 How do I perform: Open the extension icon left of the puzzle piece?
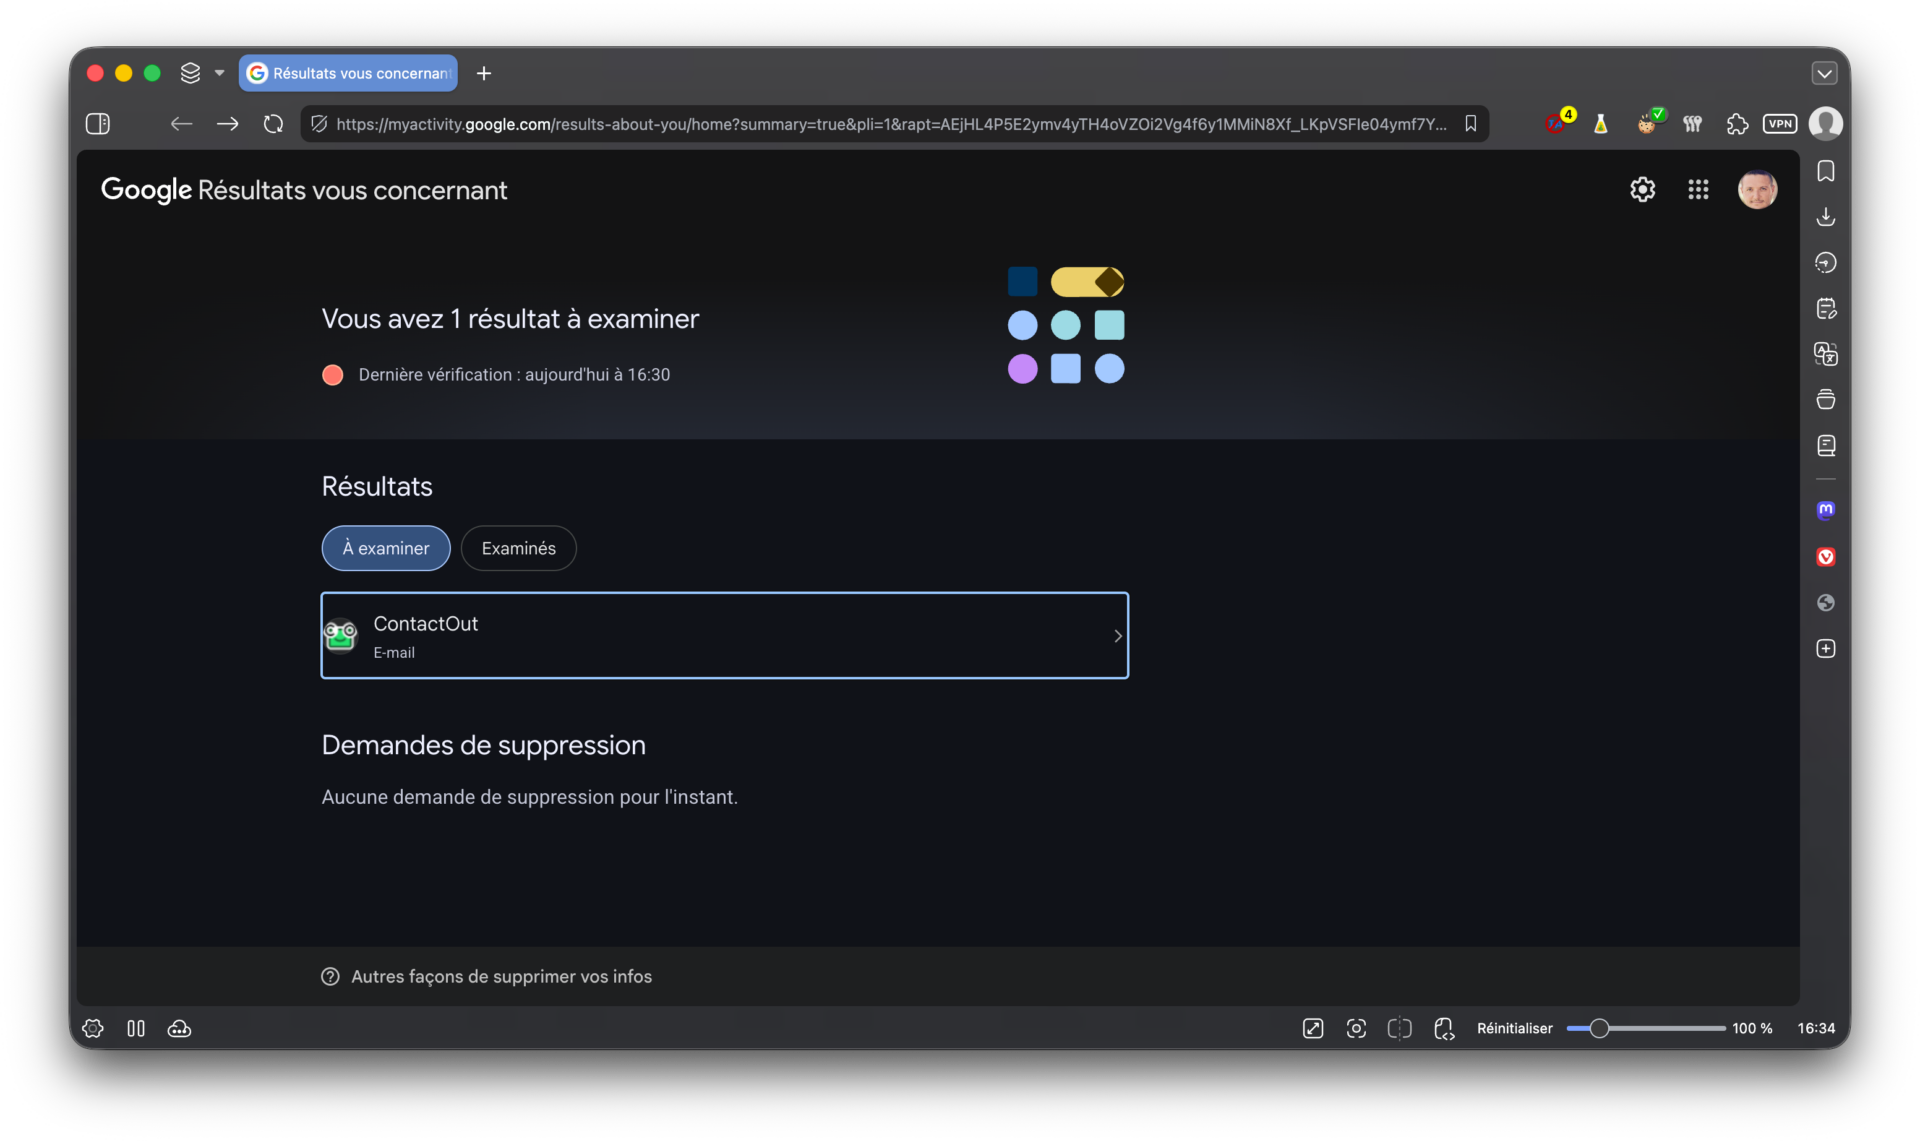click(x=1692, y=124)
